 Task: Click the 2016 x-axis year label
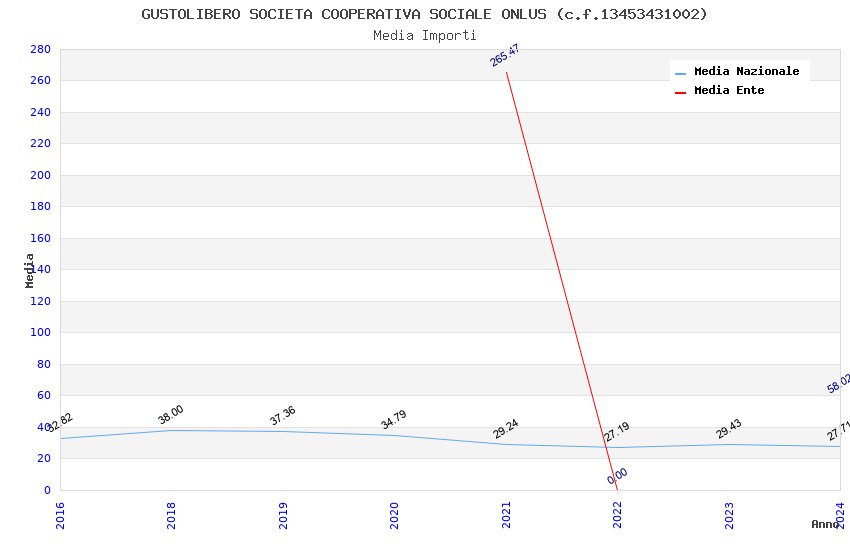[x=60, y=515]
